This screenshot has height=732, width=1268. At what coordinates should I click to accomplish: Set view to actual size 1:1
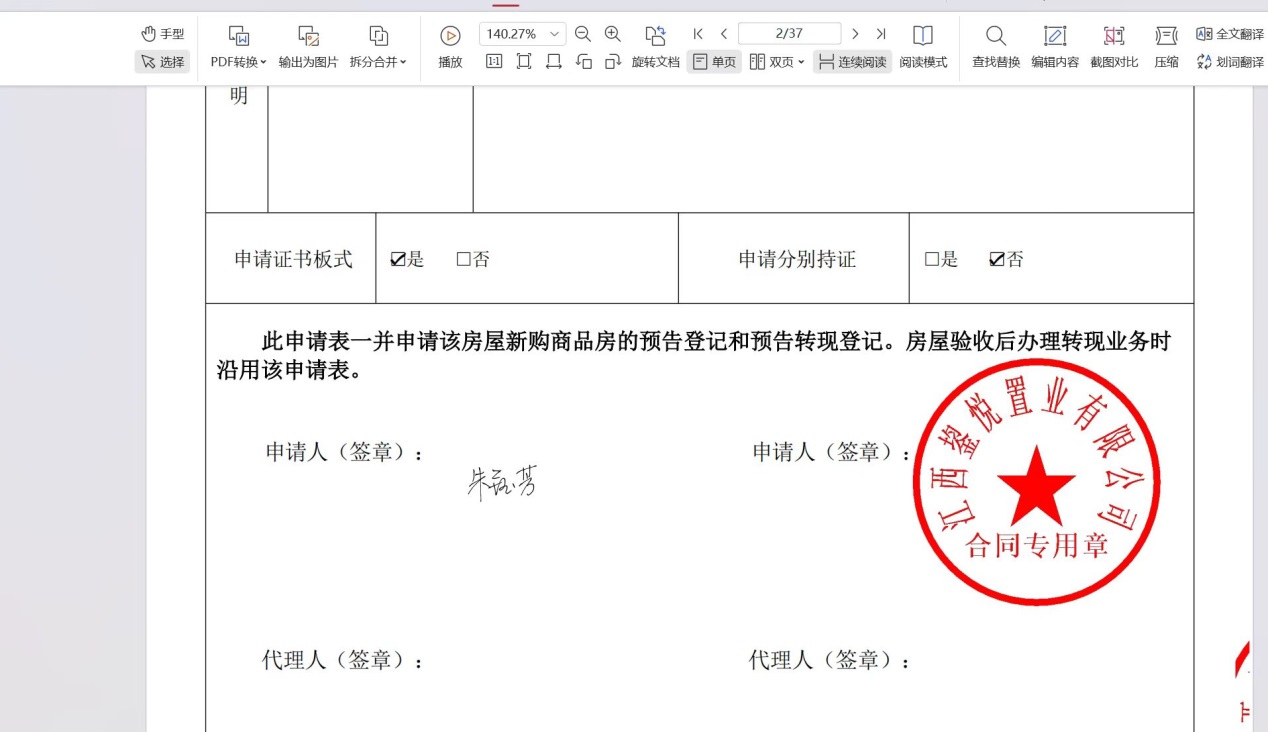pos(494,62)
